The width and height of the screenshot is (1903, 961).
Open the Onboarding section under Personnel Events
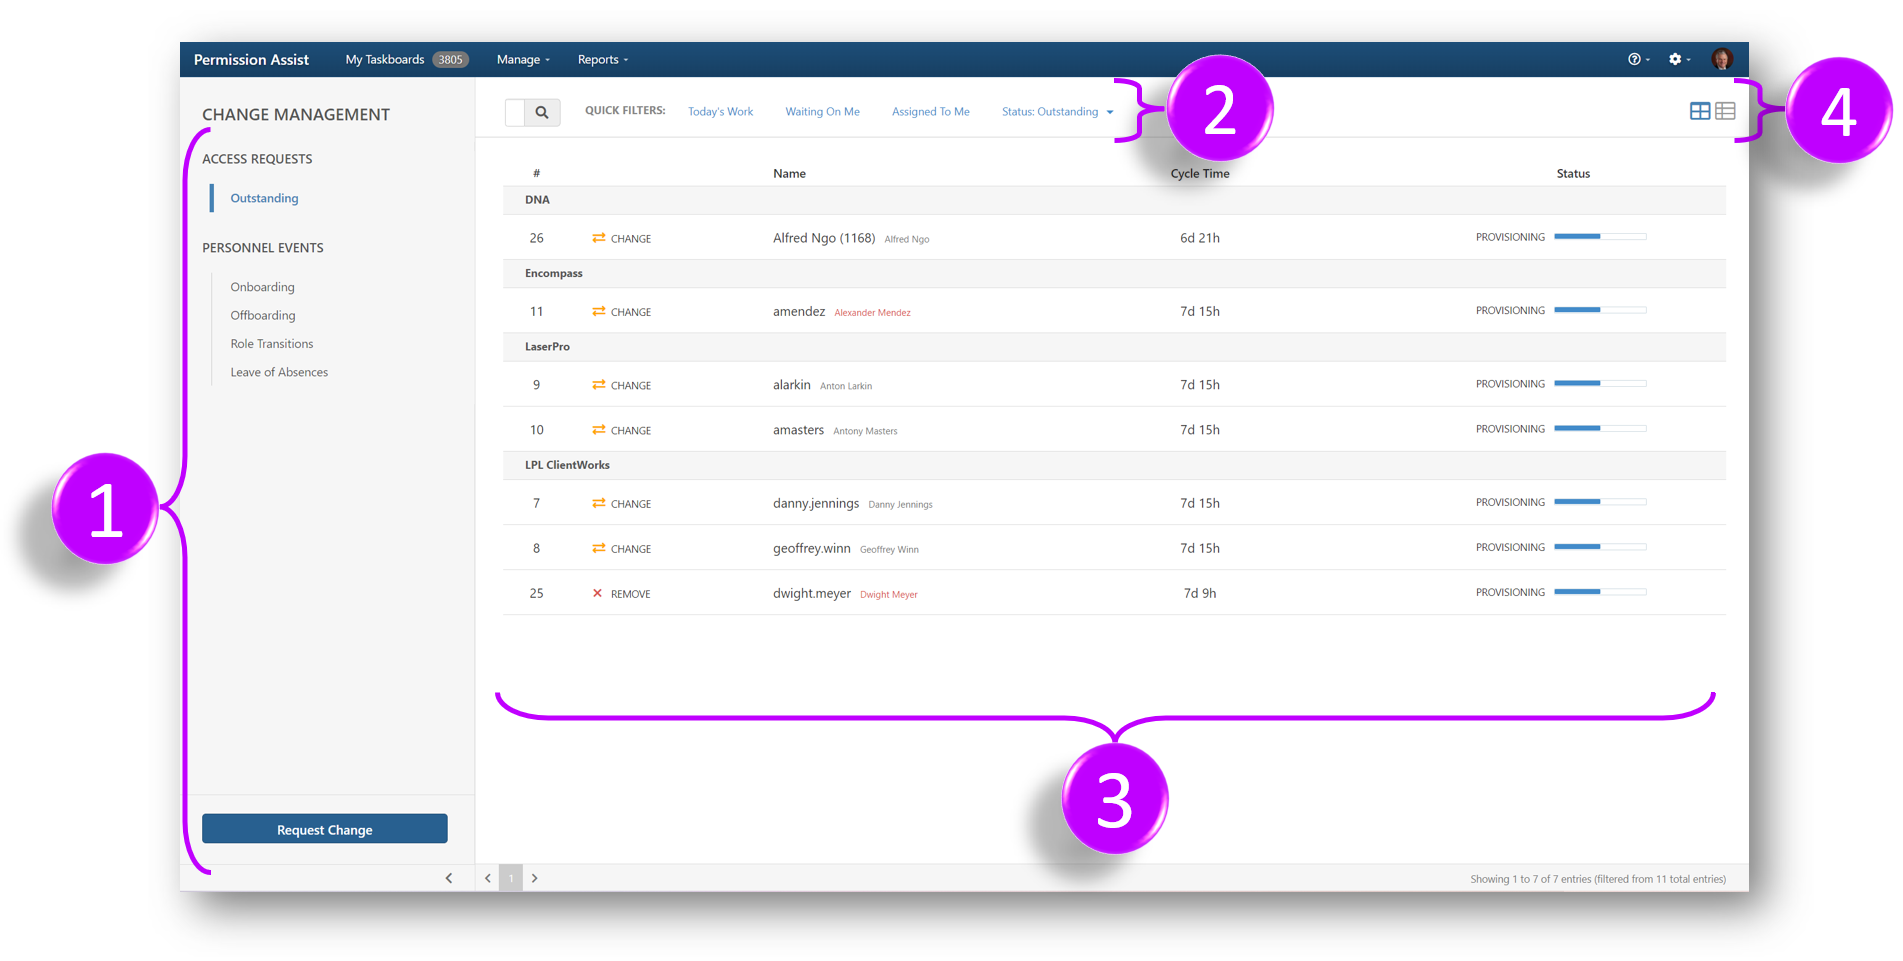pos(262,287)
